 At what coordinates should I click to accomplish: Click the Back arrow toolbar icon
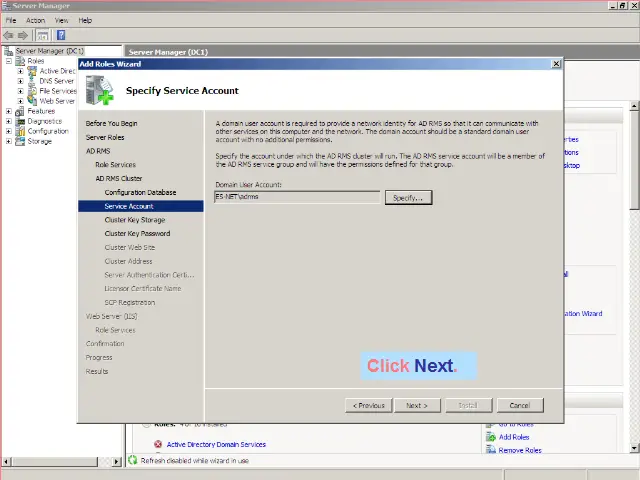pyautogui.click(x=8, y=36)
